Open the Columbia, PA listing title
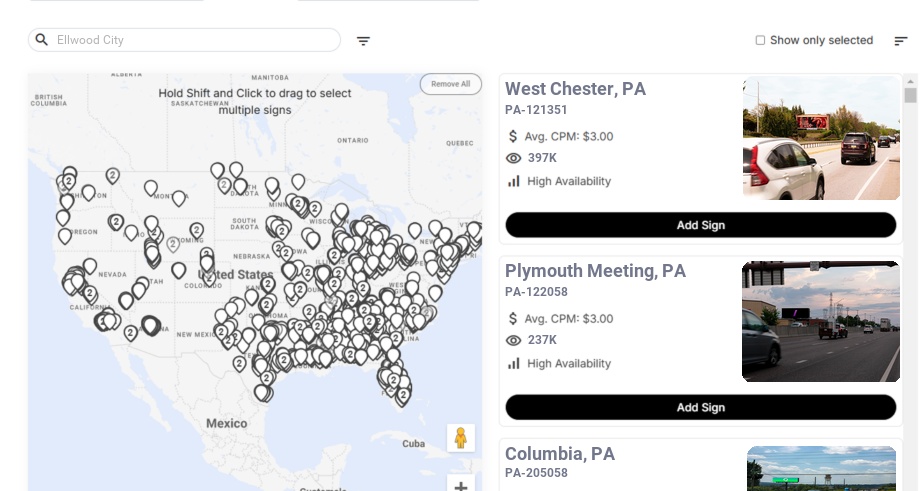 560,454
